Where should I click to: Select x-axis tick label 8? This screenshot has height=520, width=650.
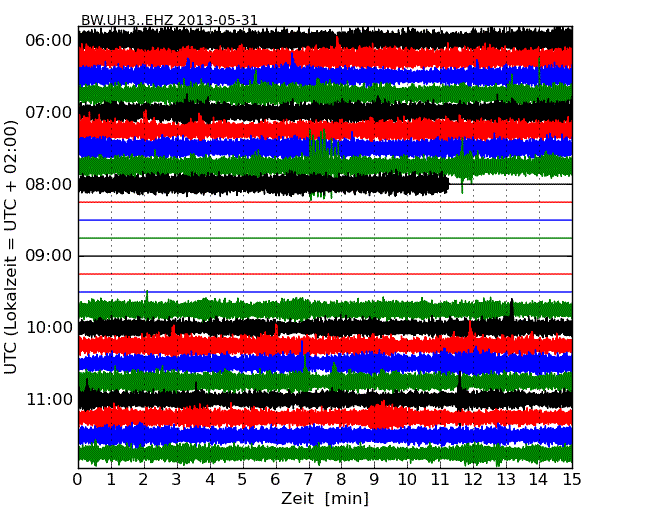pos(341,479)
